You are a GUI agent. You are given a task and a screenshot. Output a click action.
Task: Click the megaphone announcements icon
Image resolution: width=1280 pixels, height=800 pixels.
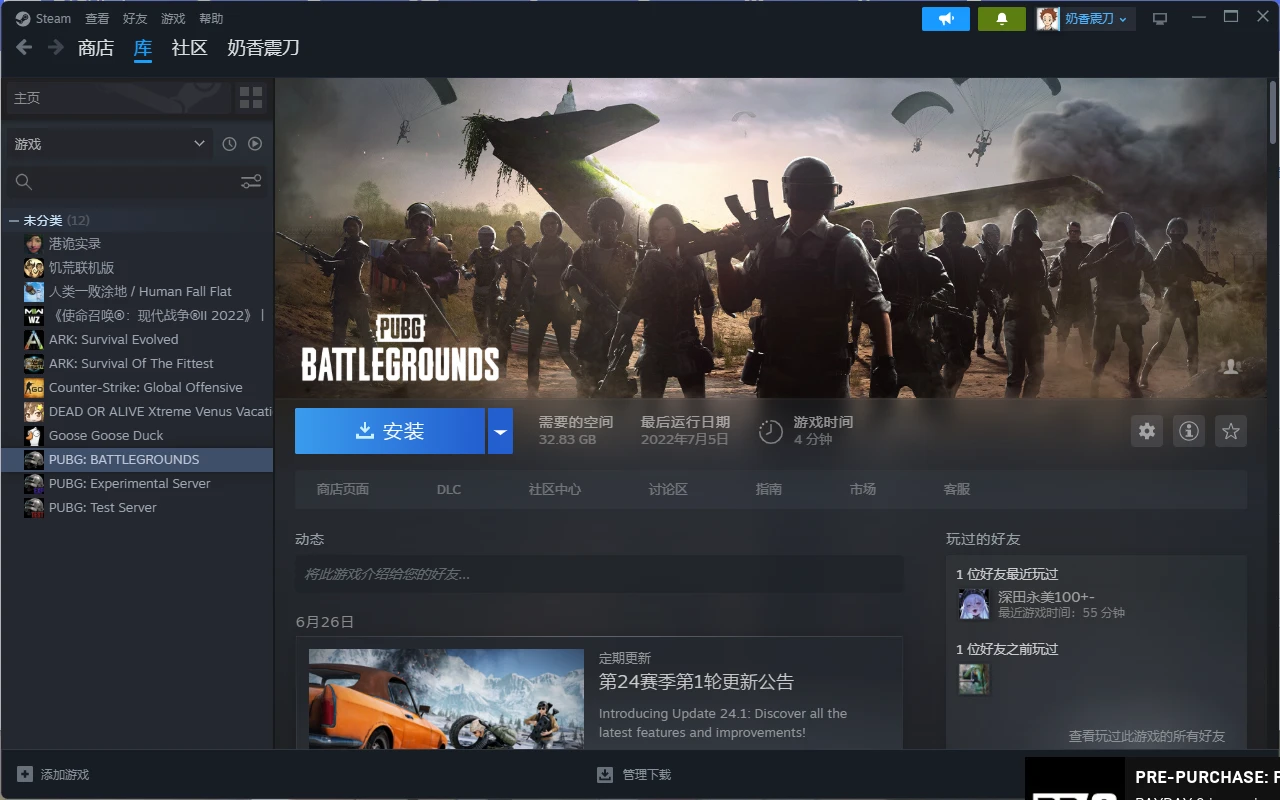pyautogui.click(x=946, y=18)
